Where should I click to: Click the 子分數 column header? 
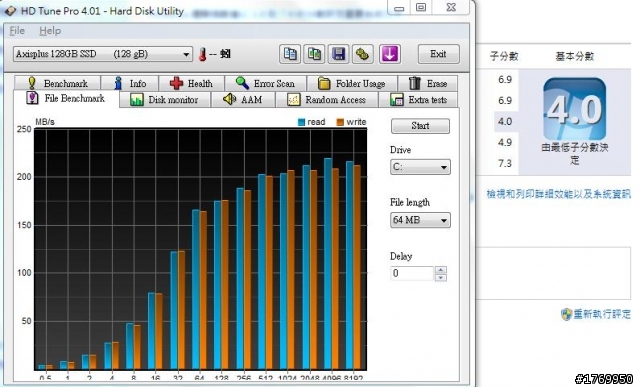[504, 56]
